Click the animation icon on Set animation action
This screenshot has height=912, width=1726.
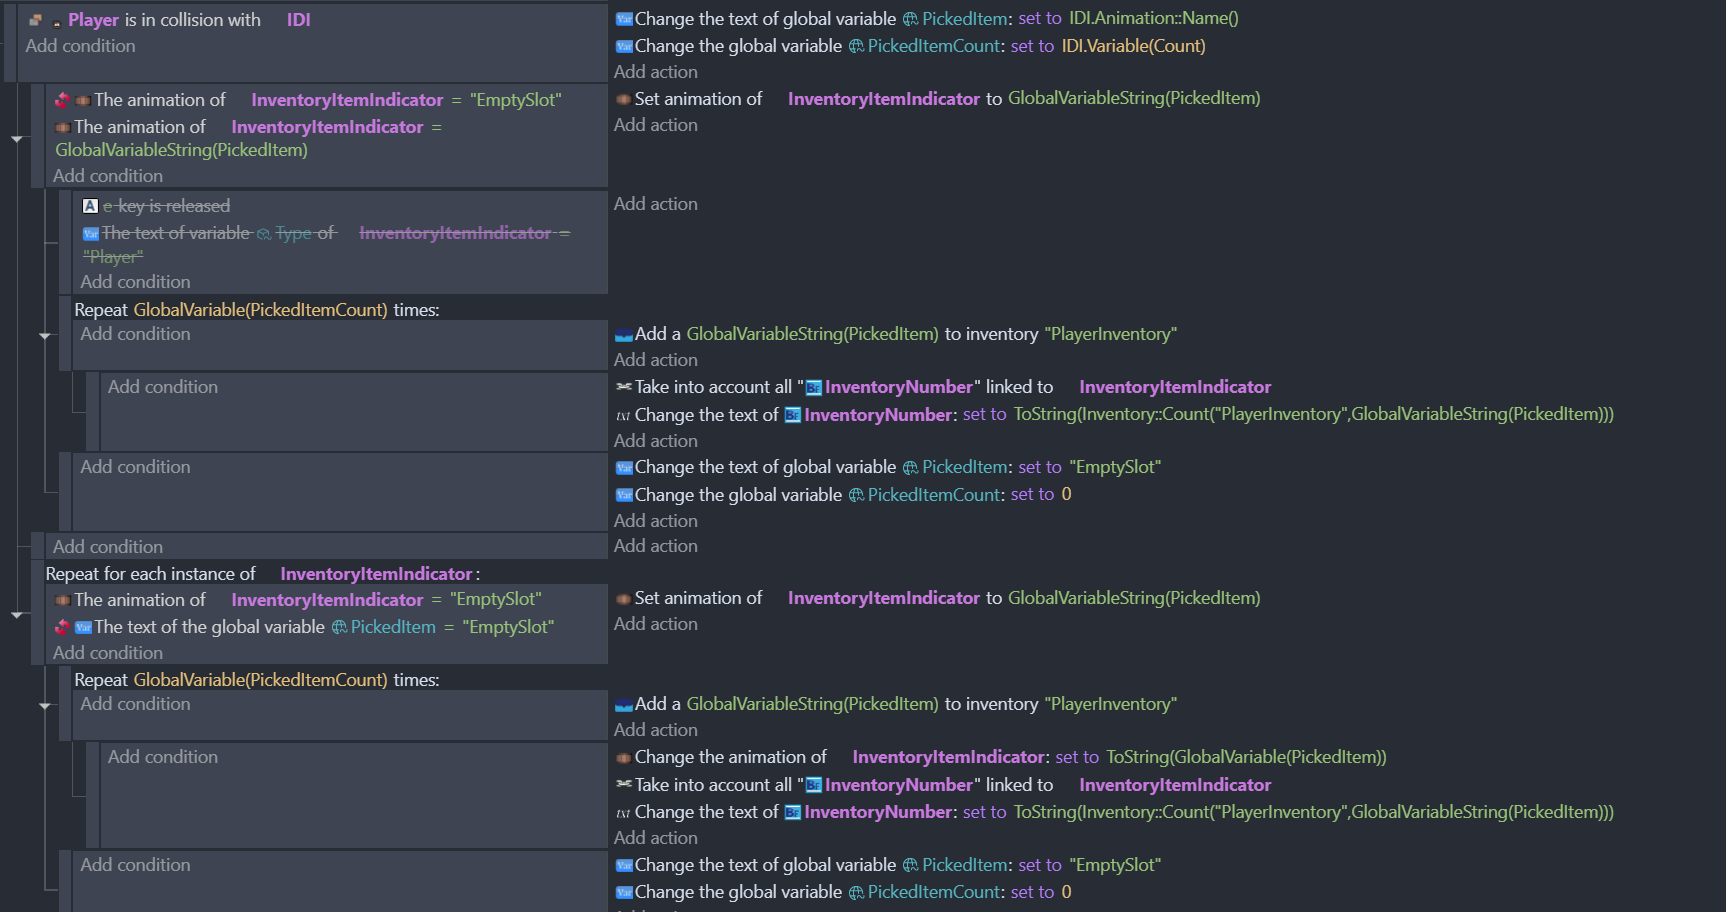click(x=622, y=98)
